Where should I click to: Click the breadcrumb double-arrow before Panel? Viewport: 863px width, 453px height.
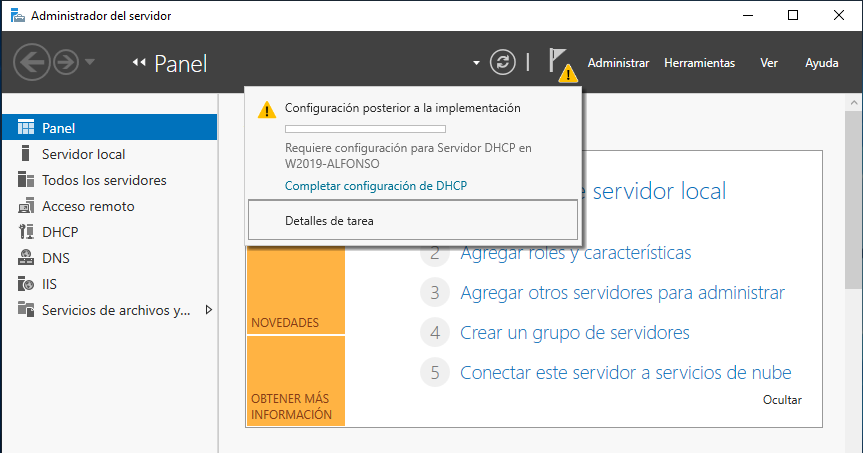click(x=139, y=63)
